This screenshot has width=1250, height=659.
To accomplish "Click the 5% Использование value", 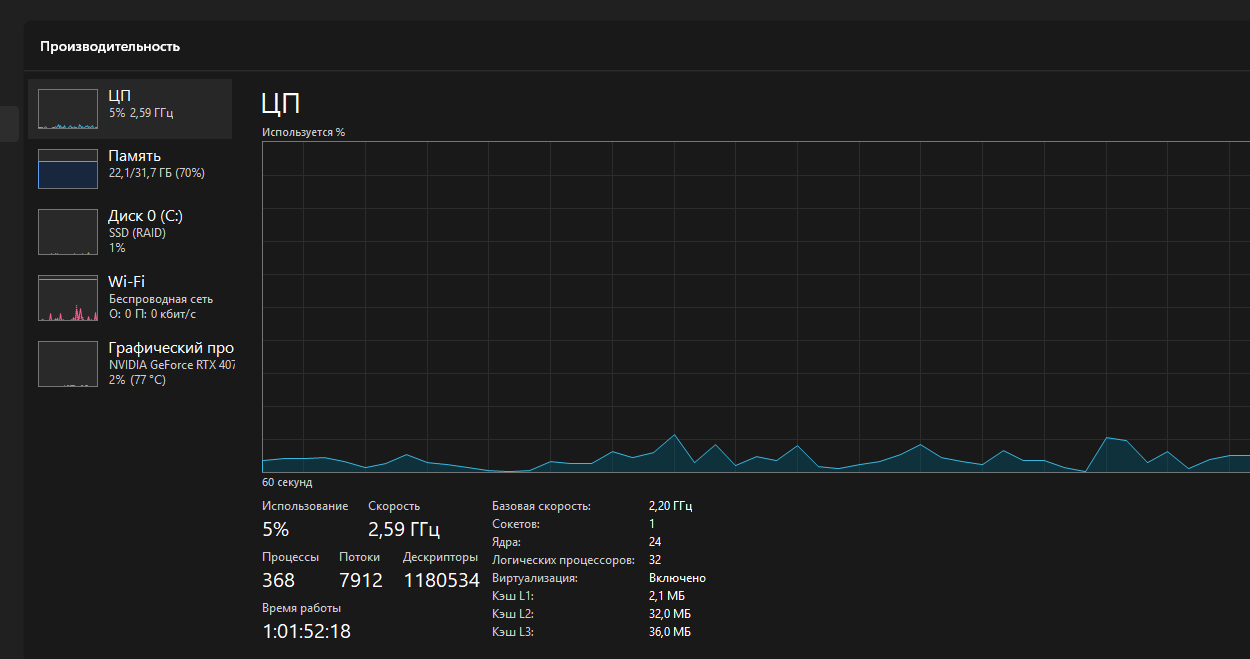I will 276,529.
